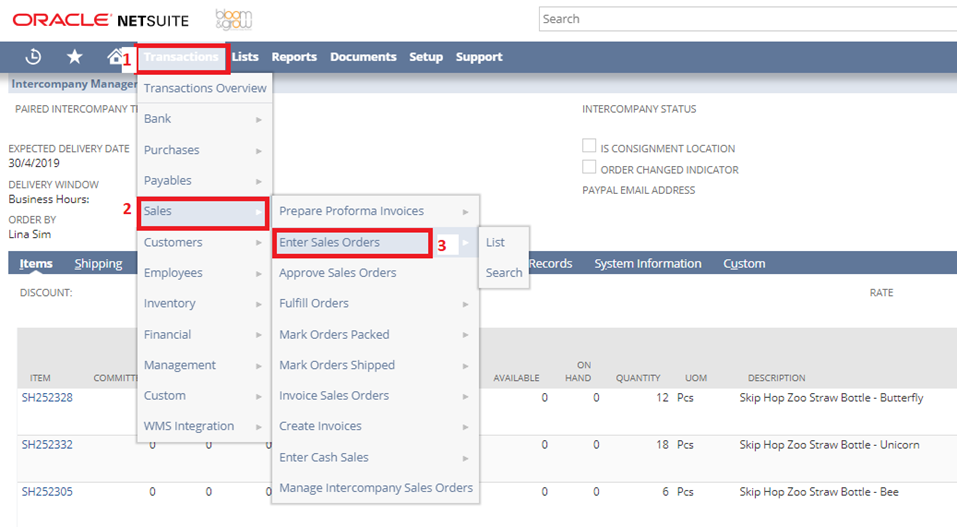The height and width of the screenshot is (527, 957).
Task: Select the Sales menu entry
Action: pyautogui.click(x=203, y=211)
